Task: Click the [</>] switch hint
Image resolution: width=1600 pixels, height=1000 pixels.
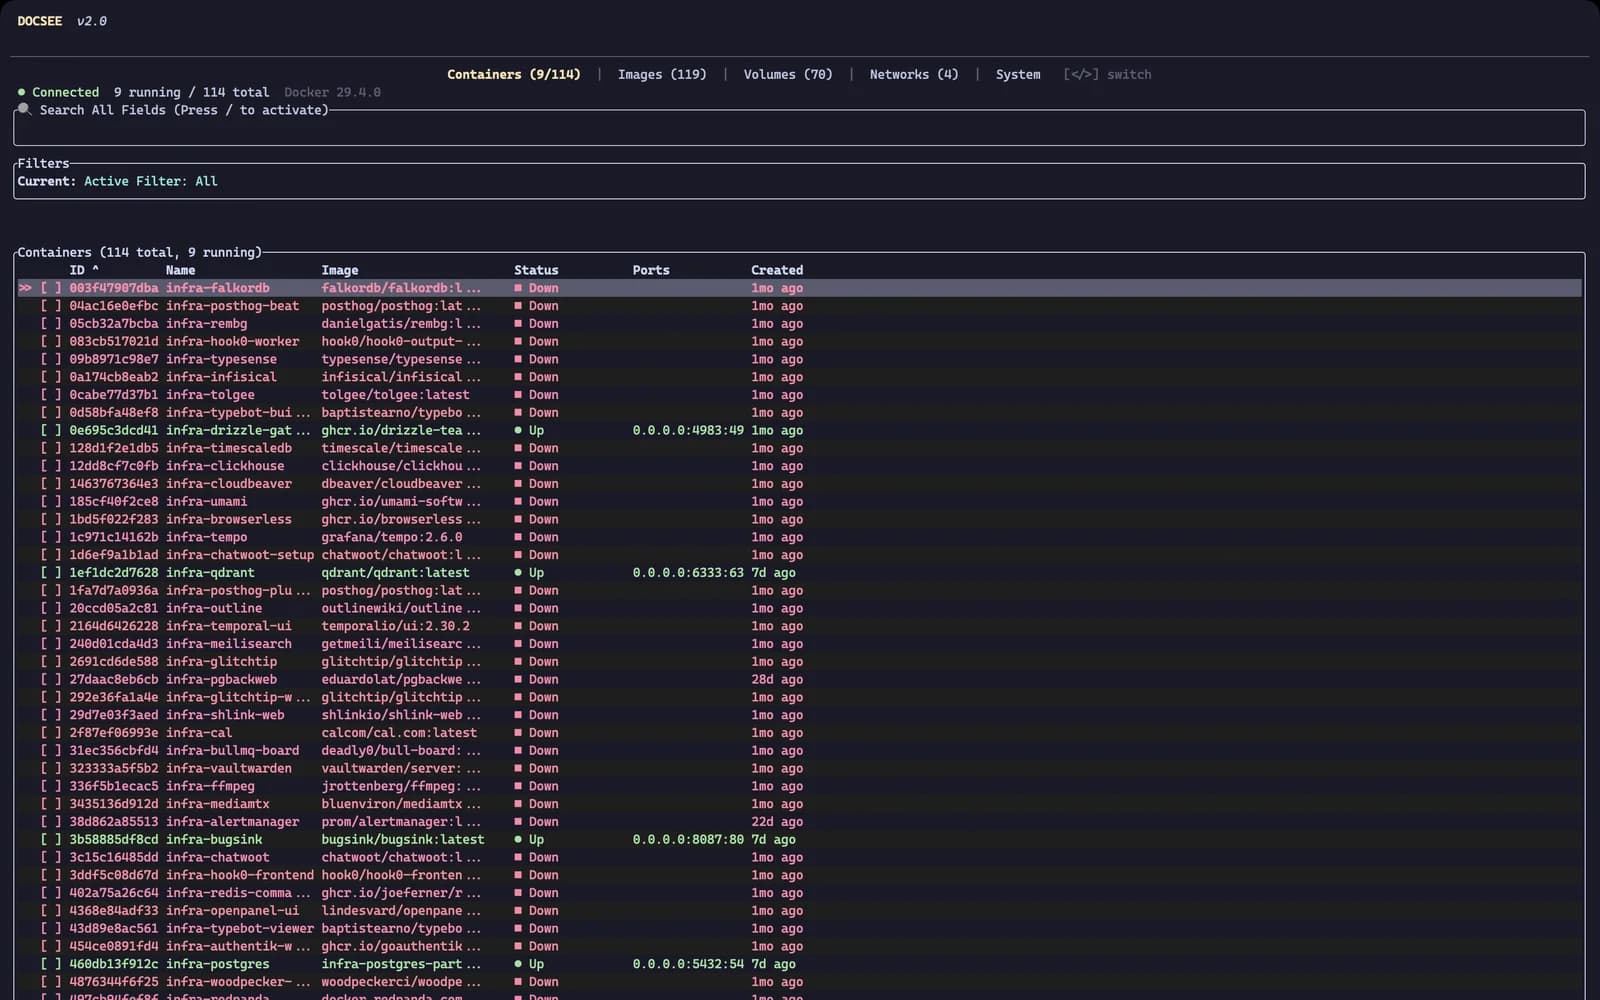Action: coord(1107,74)
